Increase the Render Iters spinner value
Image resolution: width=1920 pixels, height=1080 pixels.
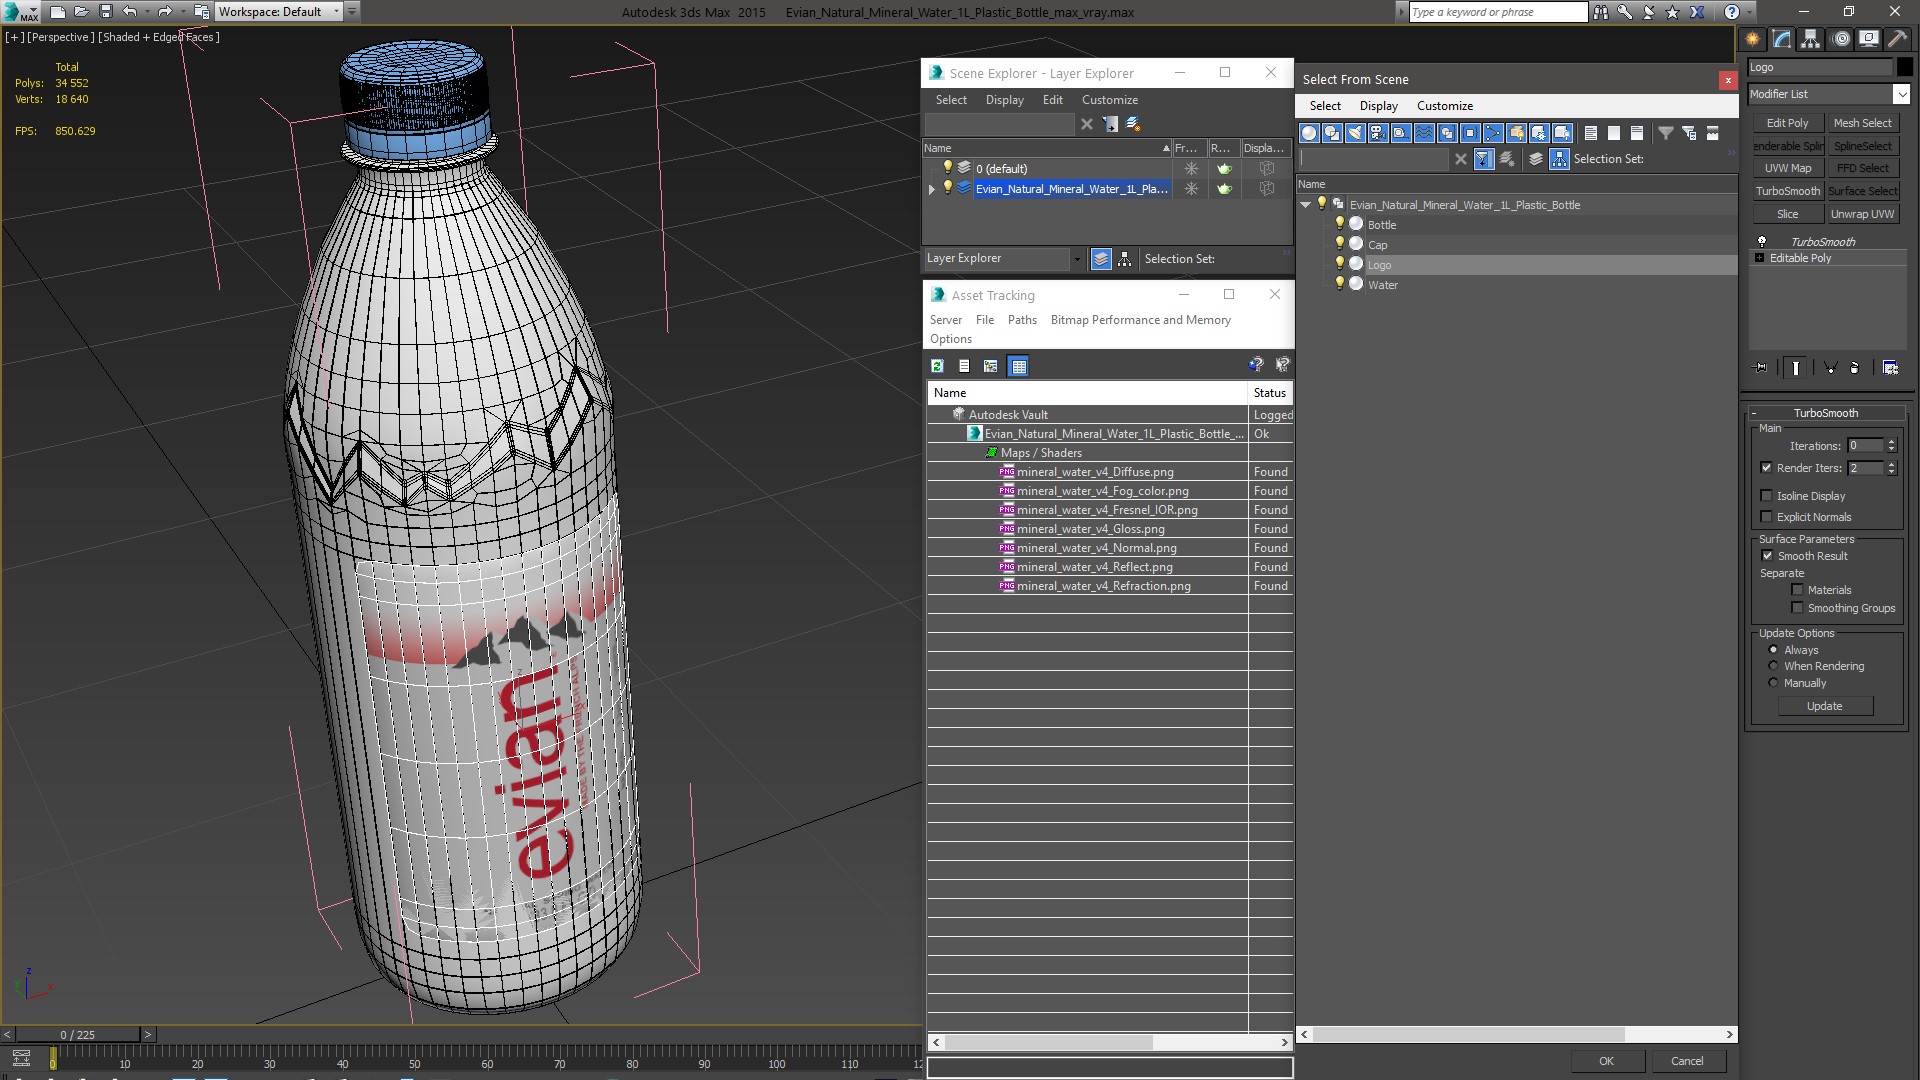1891,464
